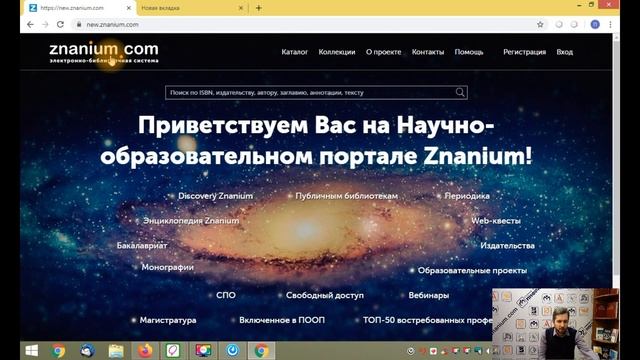This screenshot has height=360, width=640.
Task: Close the new.znanium.com tab
Action: [x=129, y=8]
